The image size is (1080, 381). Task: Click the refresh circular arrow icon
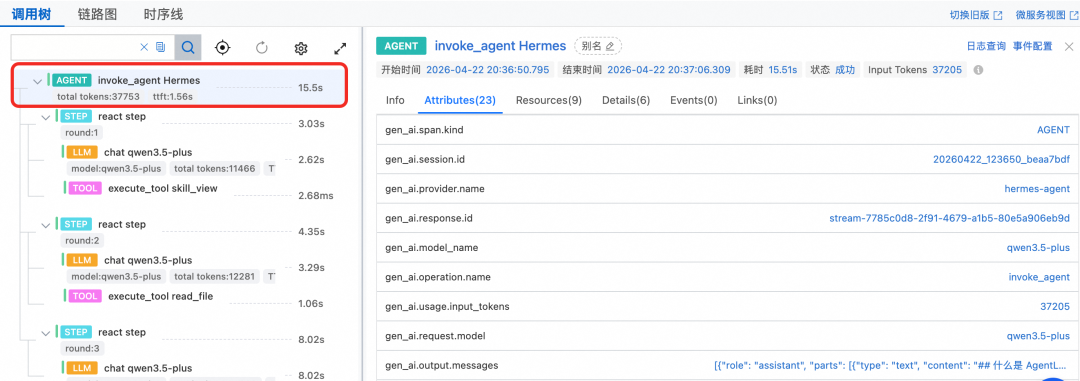click(x=262, y=48)
